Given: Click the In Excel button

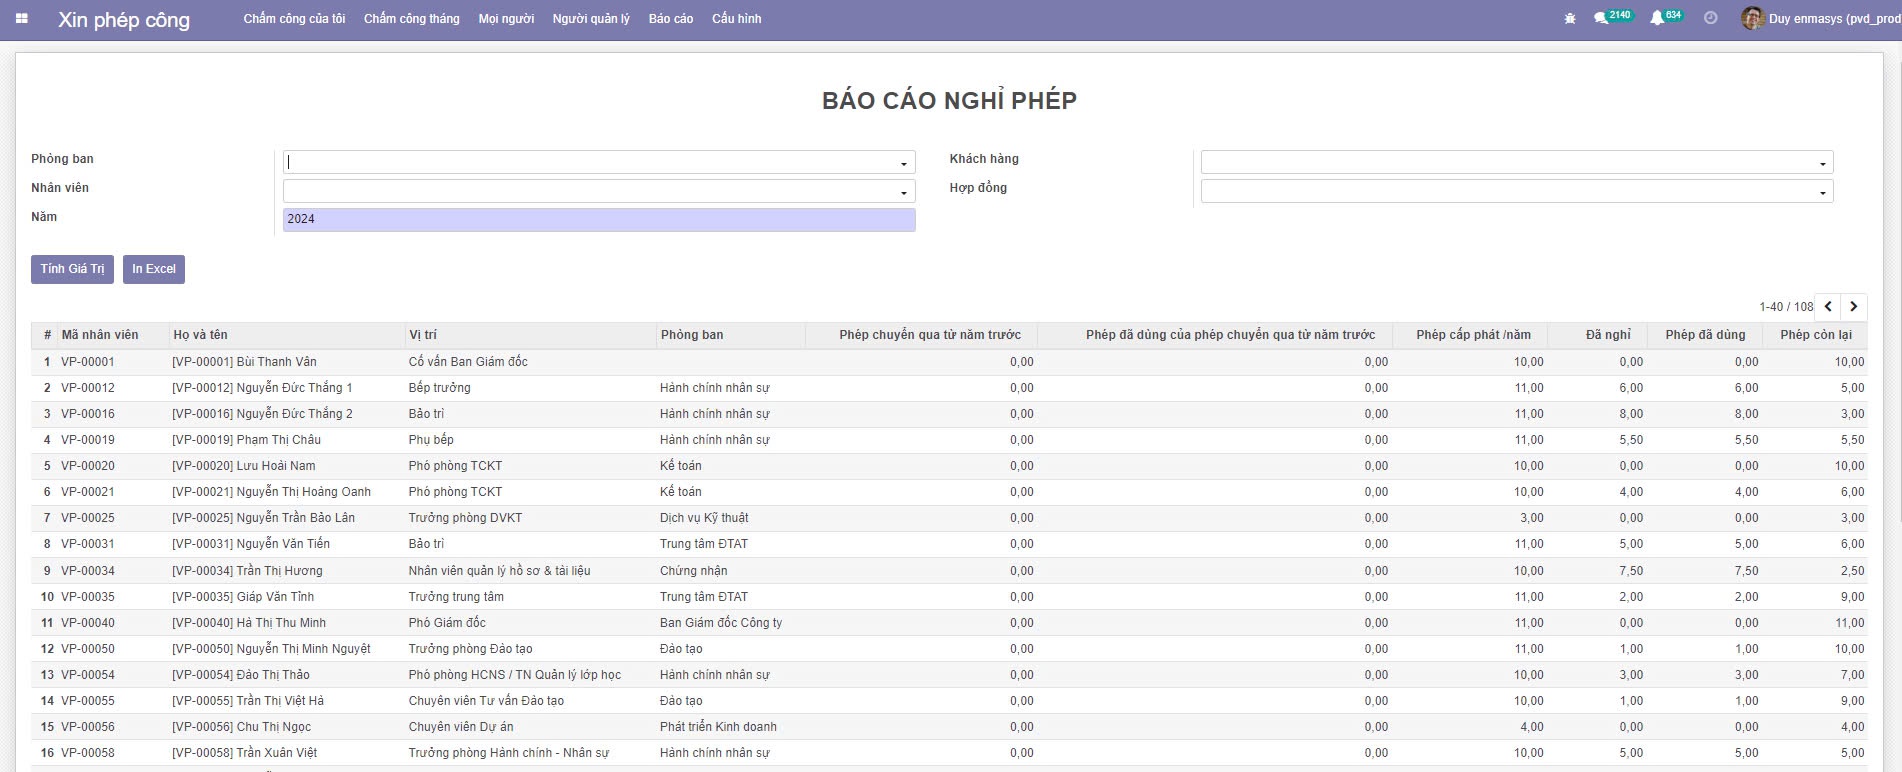Looking at the screenshot, I should (x=154, y=269).
